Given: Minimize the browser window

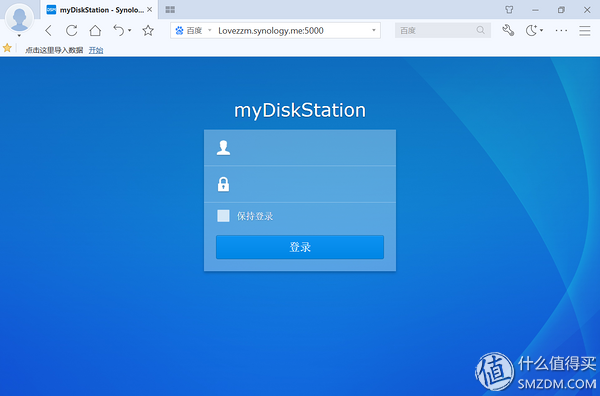Looking at the screenshot, I should 535,10.
